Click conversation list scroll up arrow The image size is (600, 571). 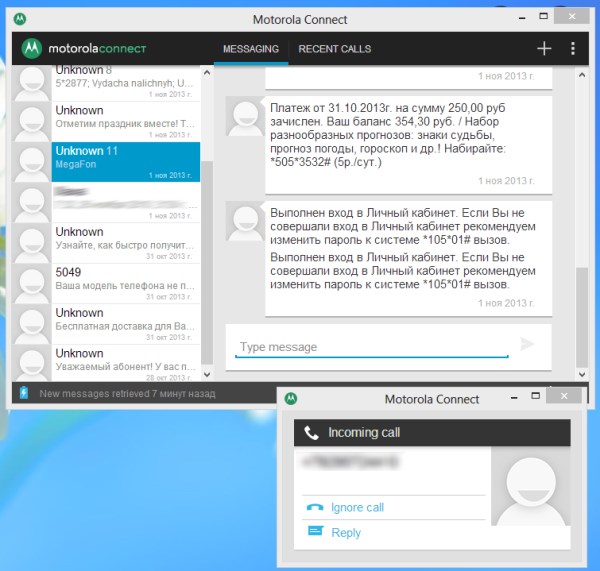tap(207, 72)
